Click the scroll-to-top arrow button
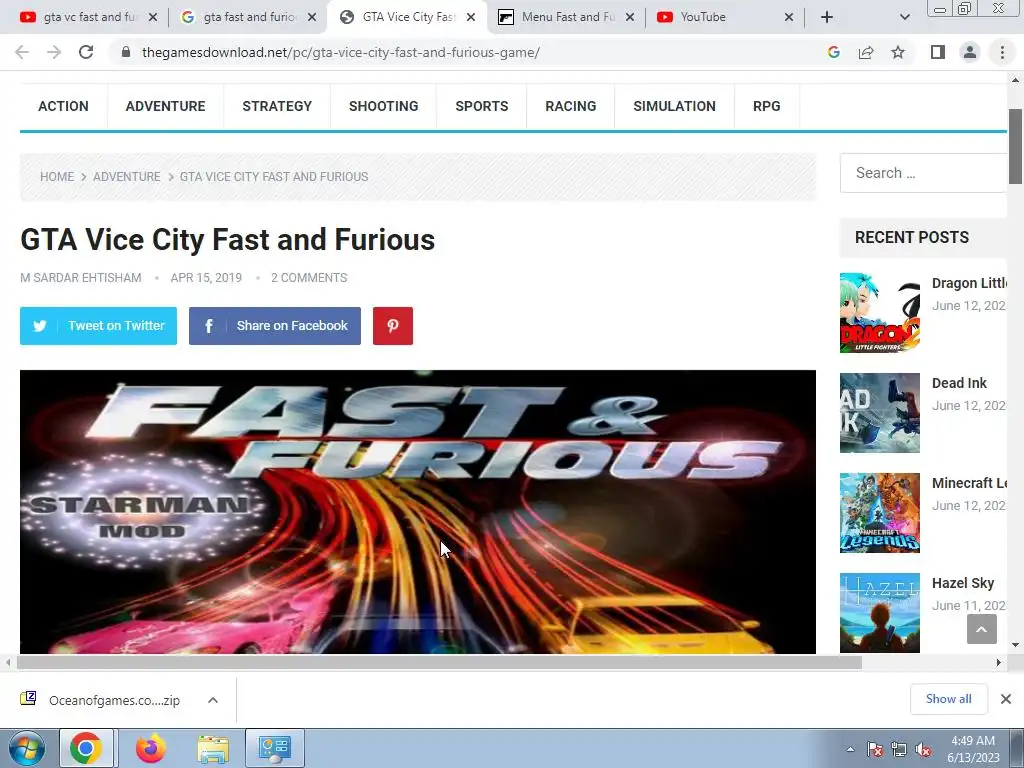Screen dimensions: 1024x768 click(x=982, y=629)
